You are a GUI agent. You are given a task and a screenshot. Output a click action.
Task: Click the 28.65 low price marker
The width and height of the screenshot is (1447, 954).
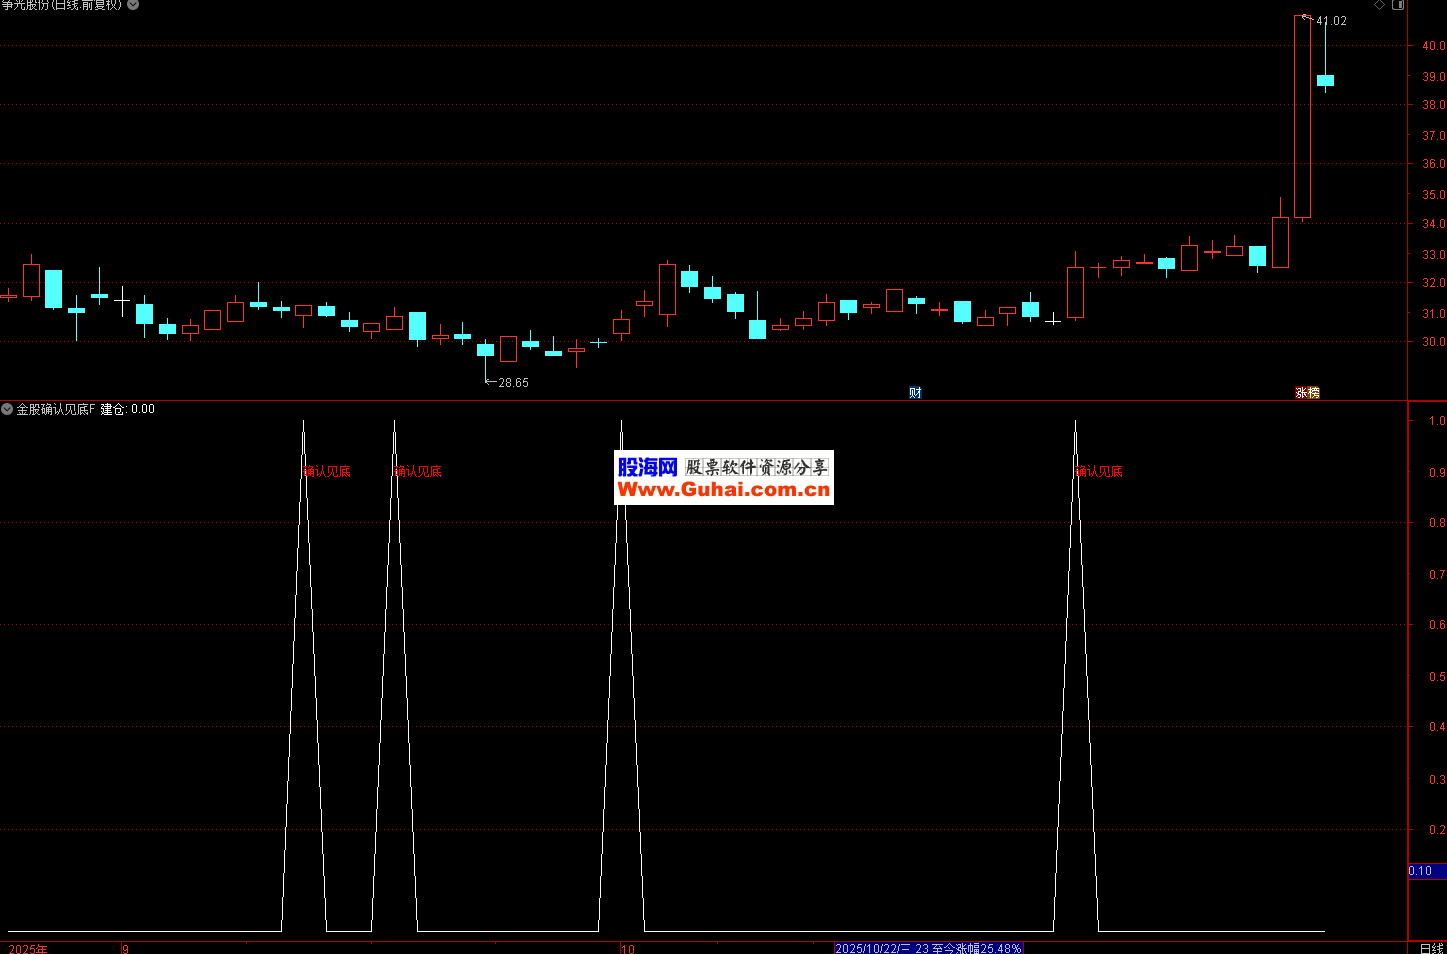click(x=512, y=383)
